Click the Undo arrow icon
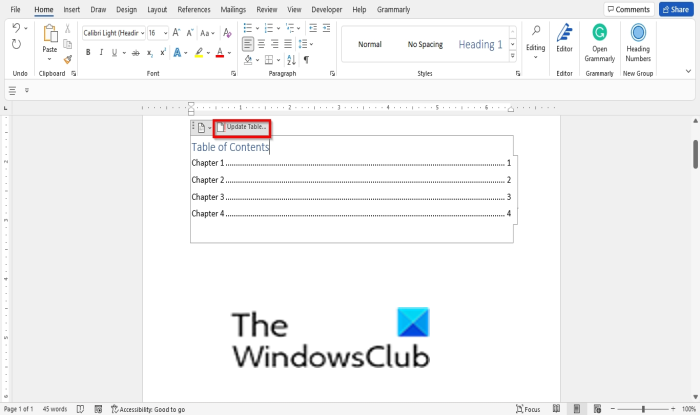Screen dimensions: 700x415 point(16,28)
